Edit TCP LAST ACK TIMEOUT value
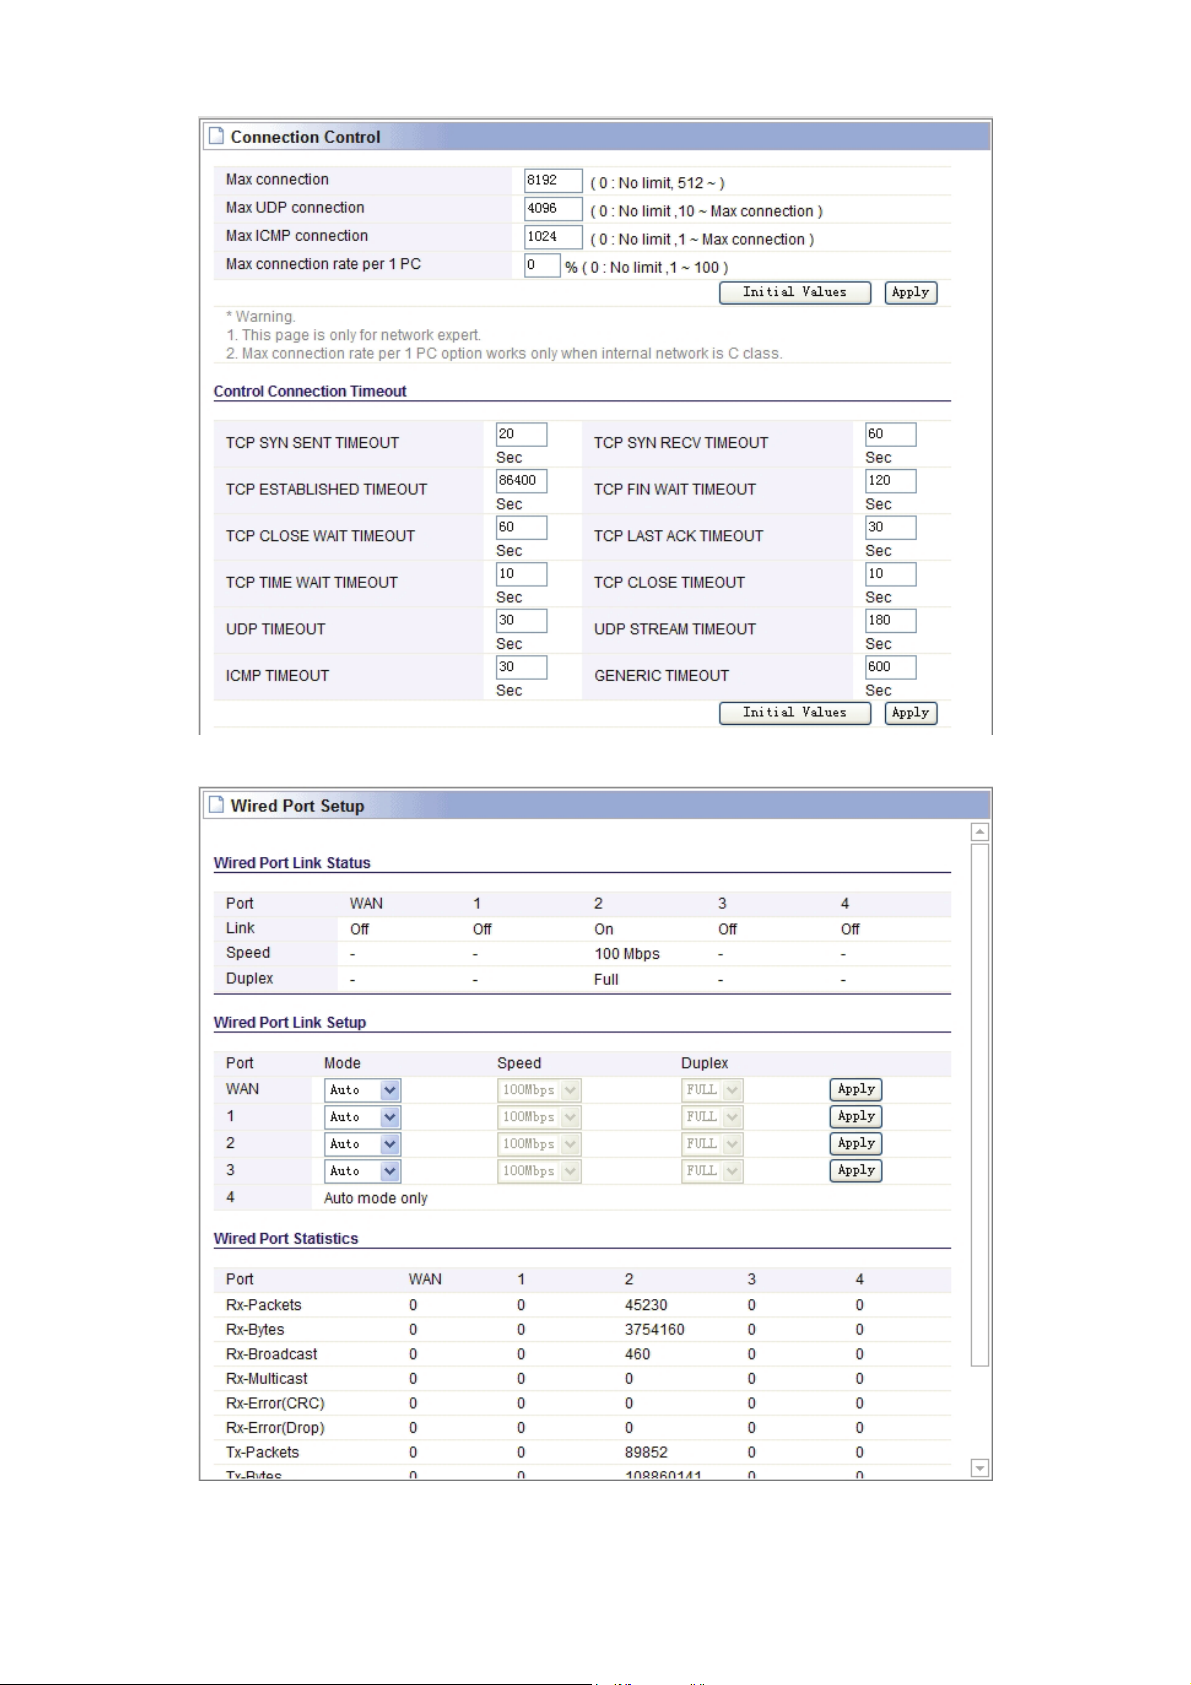Viewport: 1191px width, 1685px height. click(890, 527)
